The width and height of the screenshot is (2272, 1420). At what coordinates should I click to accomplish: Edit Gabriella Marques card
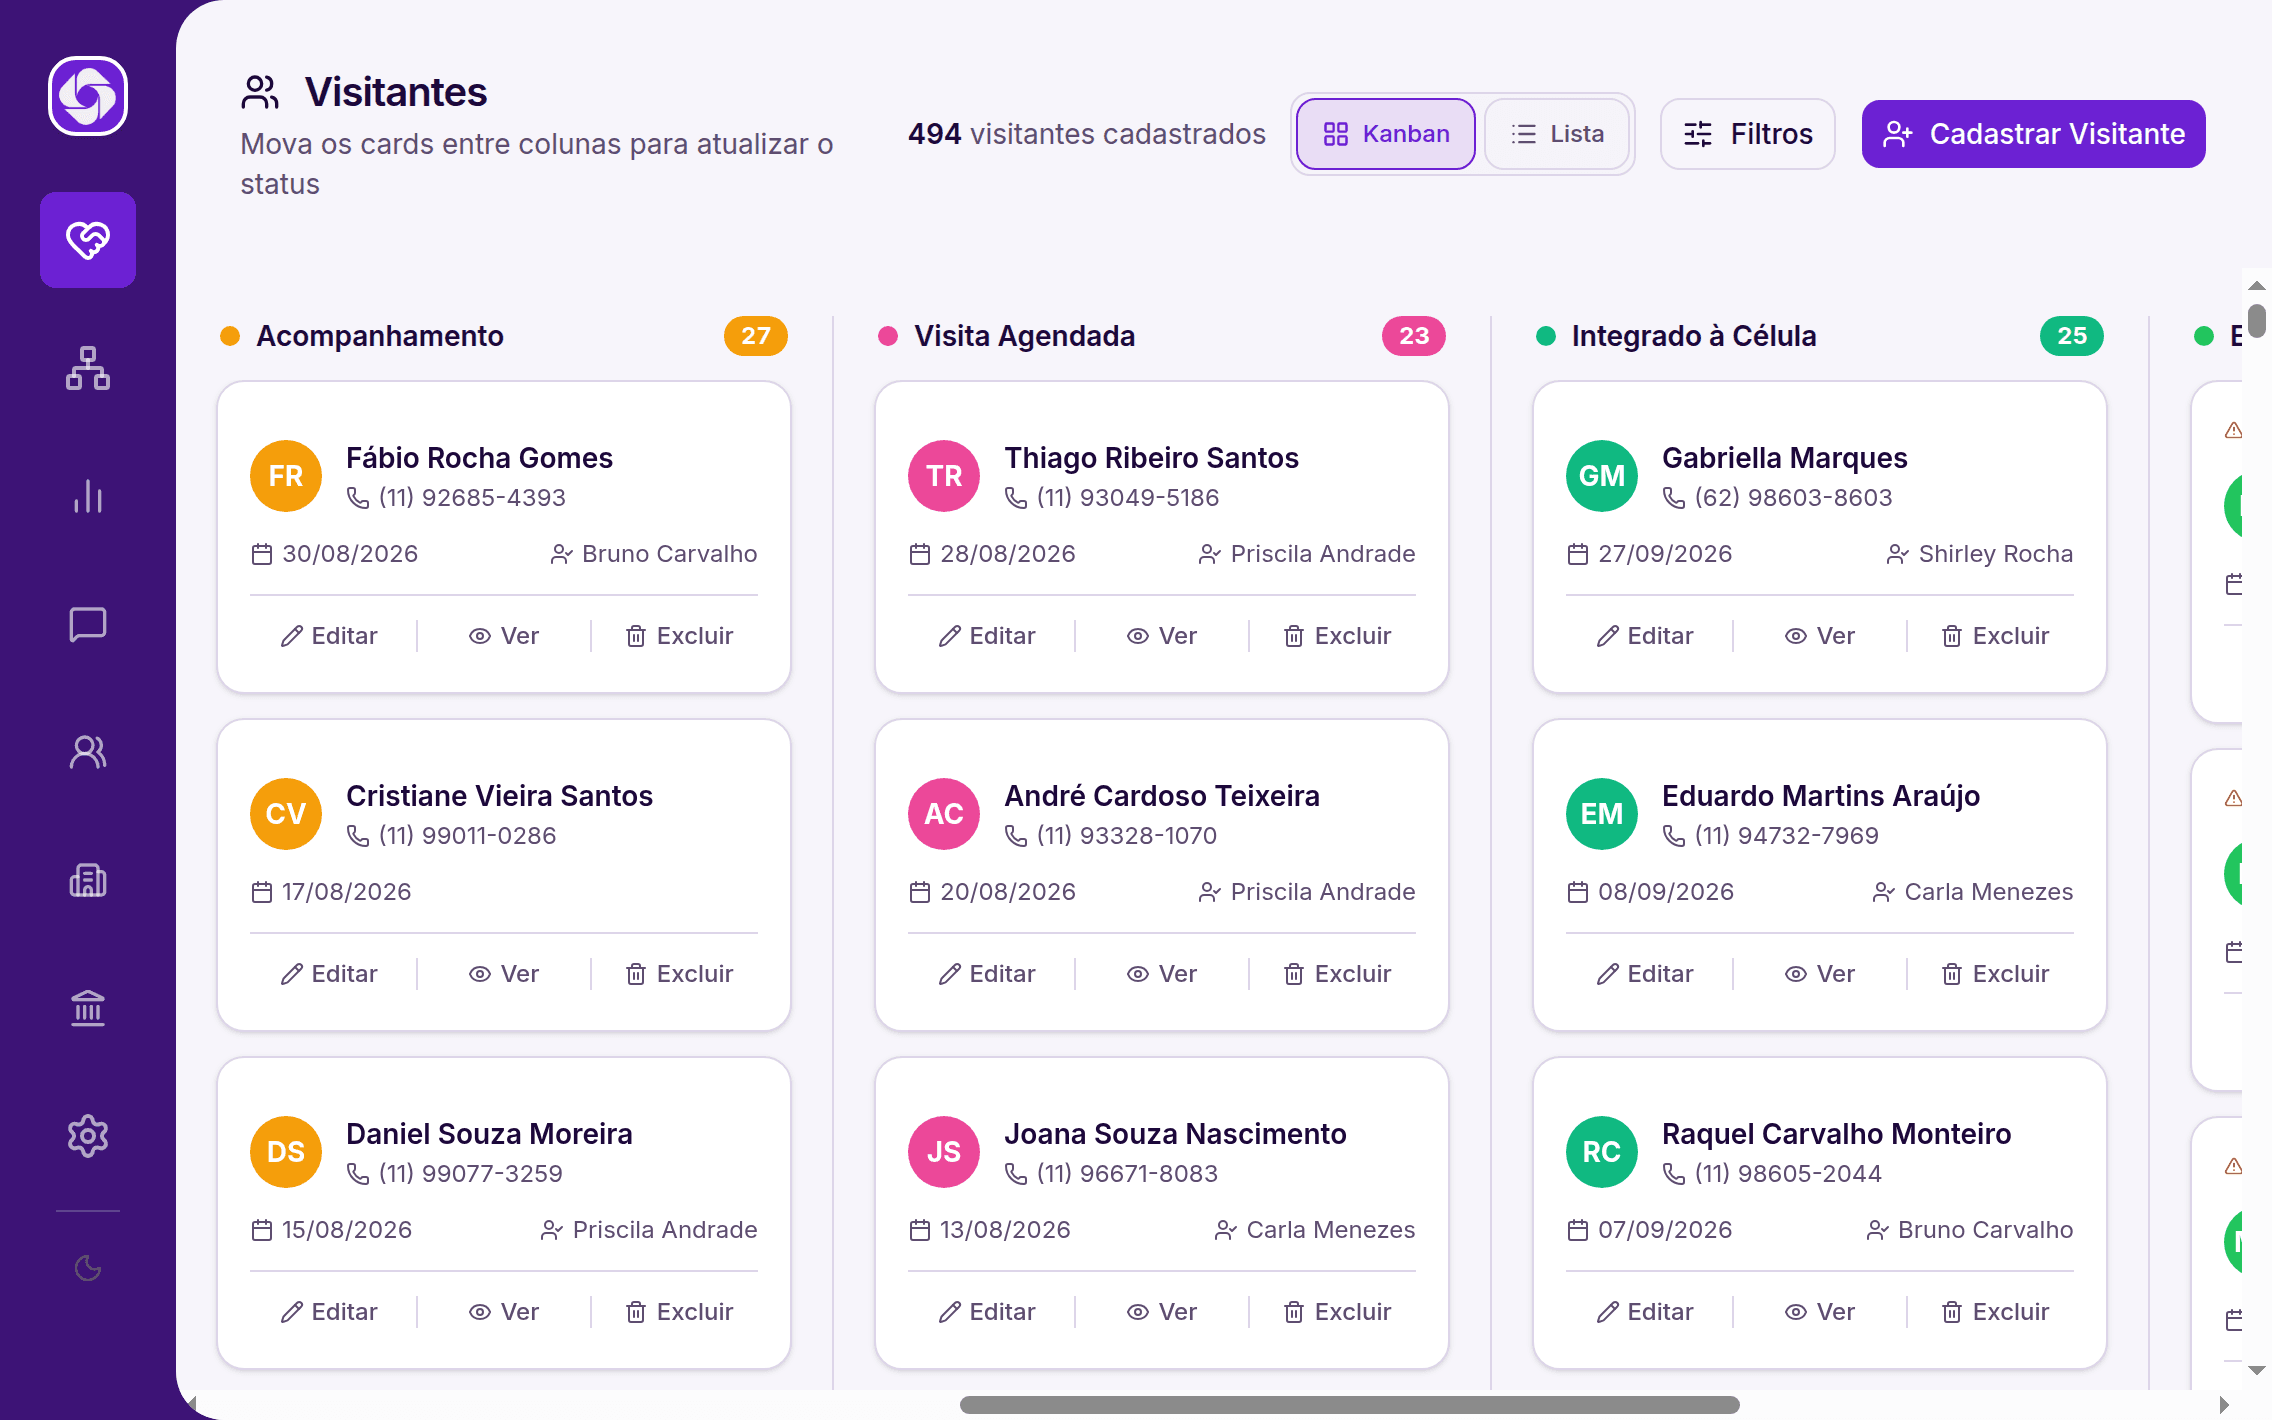coord(1645,636)
